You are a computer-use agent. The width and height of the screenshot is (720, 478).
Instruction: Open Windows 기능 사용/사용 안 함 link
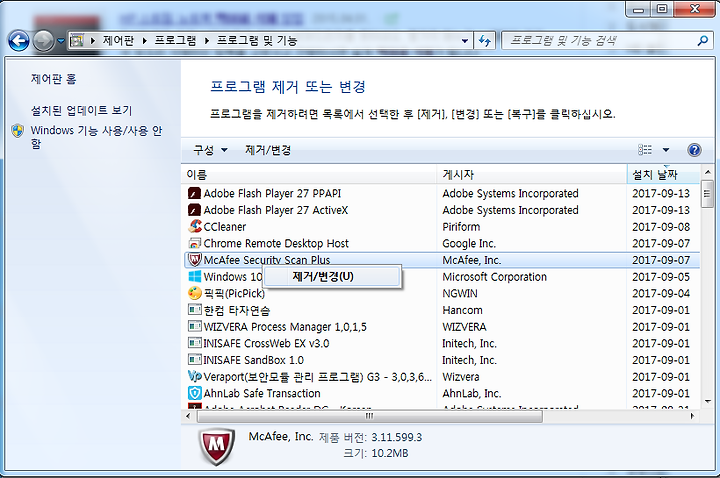(x=96, y=137)
